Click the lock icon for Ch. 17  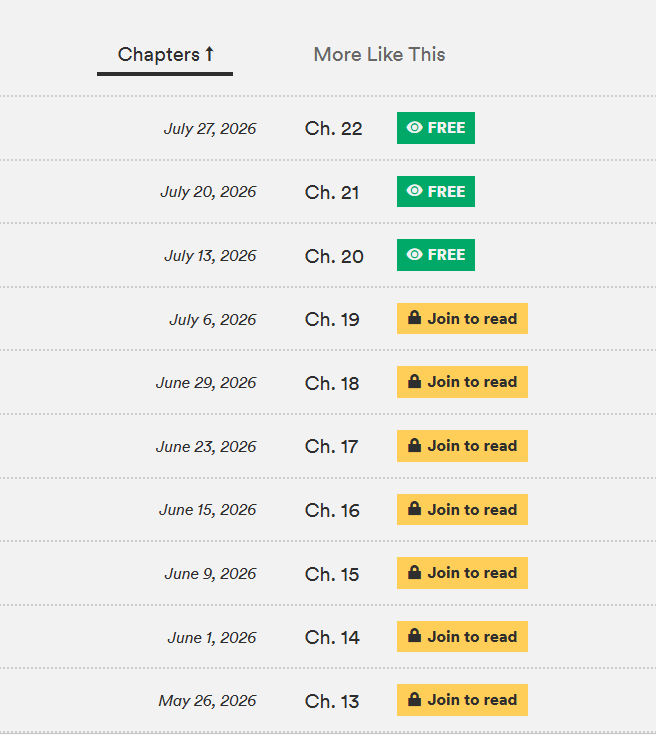coord(415,445)
